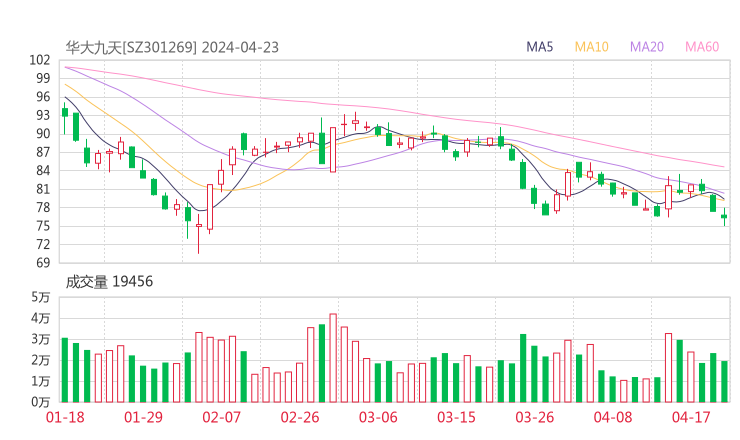Image resolution: width=740 pixels, height=440 pixels.
Task: Select the 2万 volume axis label
Action: 41,360
